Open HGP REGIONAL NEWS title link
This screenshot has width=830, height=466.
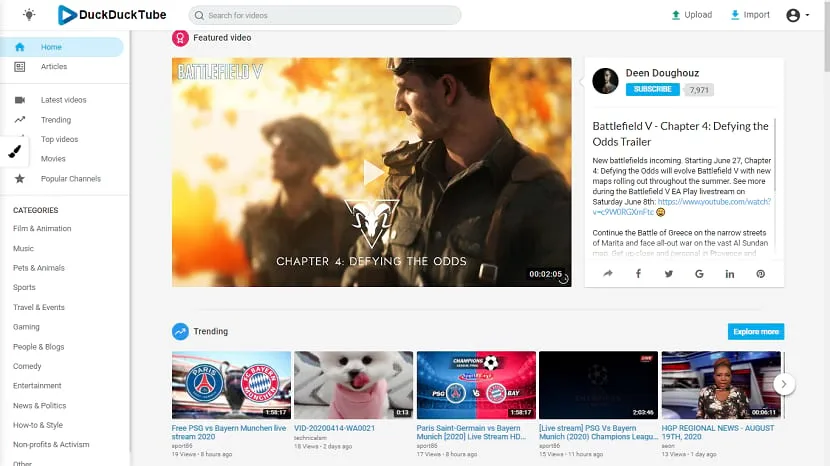(718, 432)
